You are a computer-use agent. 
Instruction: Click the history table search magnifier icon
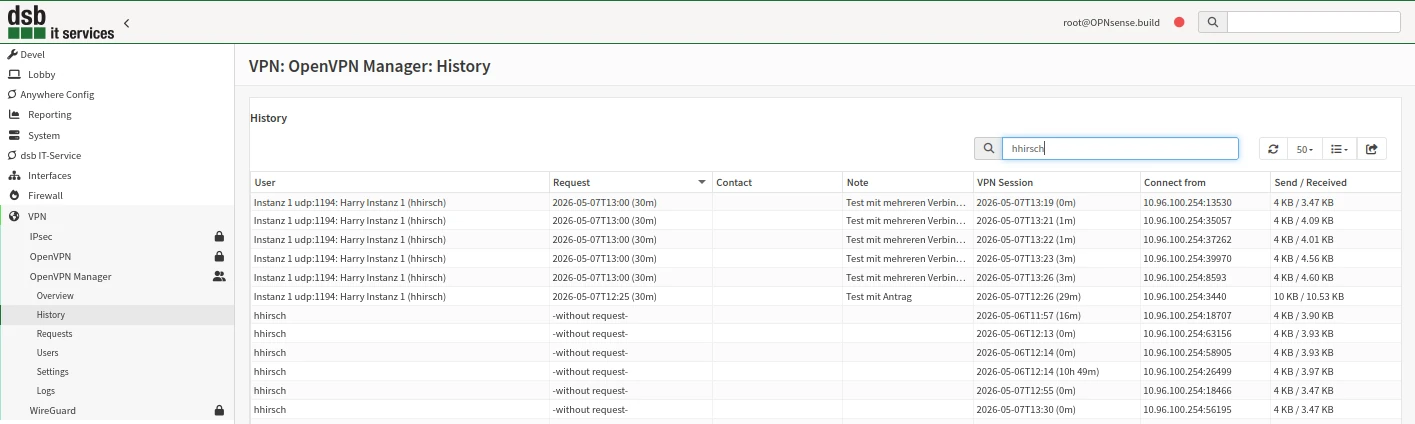(x=988, y=149)
